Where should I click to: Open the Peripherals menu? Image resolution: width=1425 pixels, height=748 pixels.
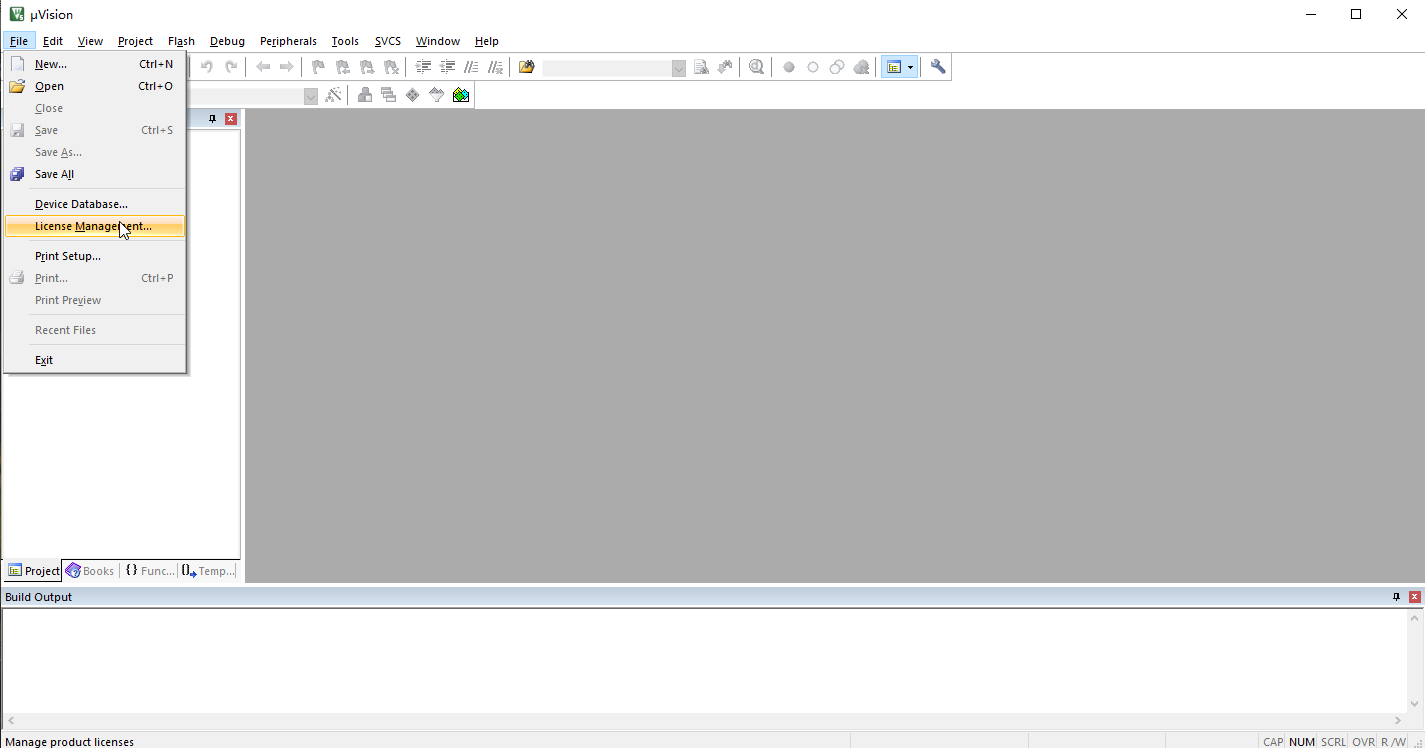[x=288, y=41]
